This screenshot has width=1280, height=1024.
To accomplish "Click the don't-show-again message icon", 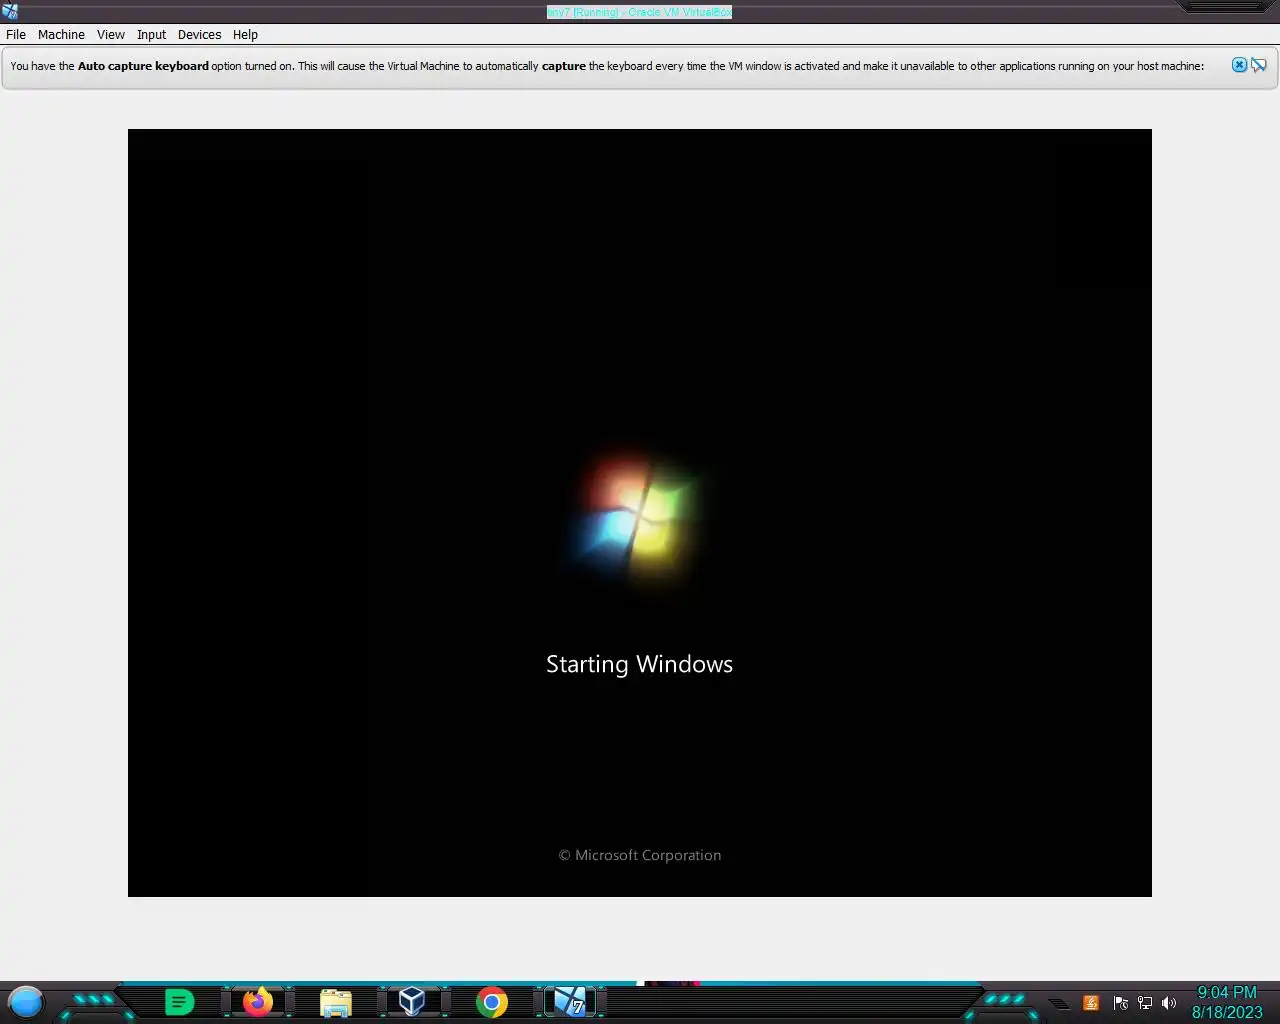I will [1259, 65].
